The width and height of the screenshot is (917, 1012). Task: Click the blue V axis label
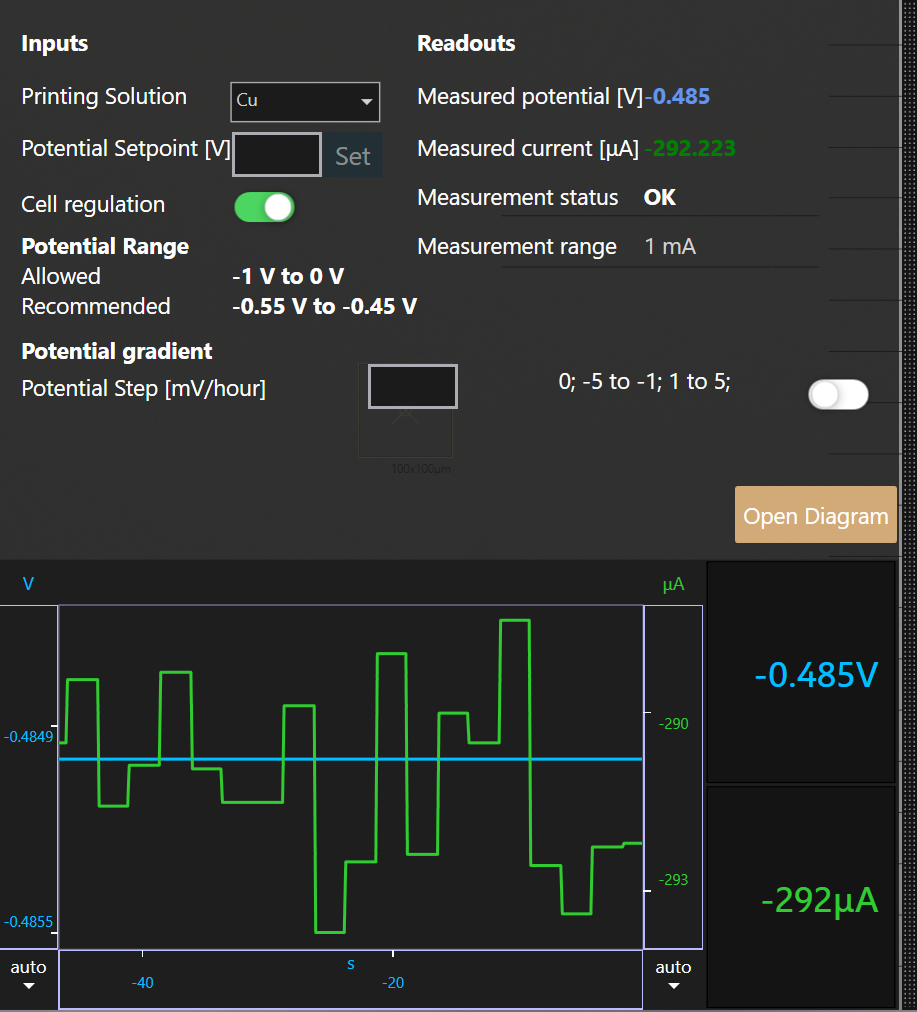[x=28, y=584]
